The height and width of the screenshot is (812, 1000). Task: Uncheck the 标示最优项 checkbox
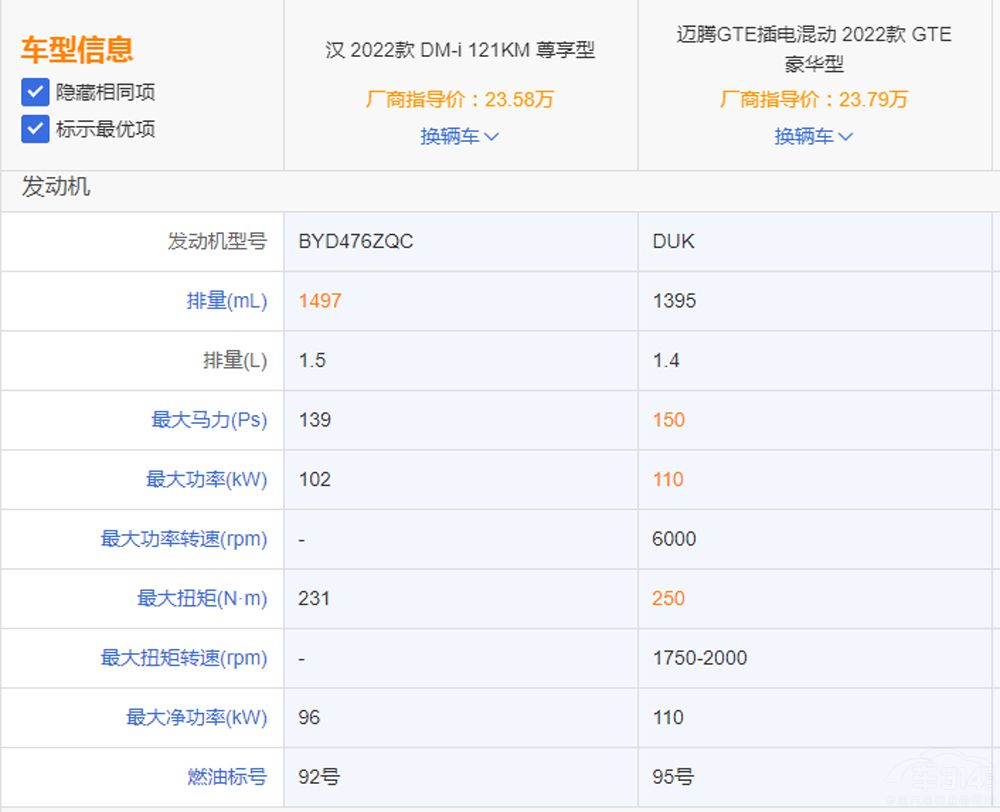pyautogui.click(x=35, y=129)
